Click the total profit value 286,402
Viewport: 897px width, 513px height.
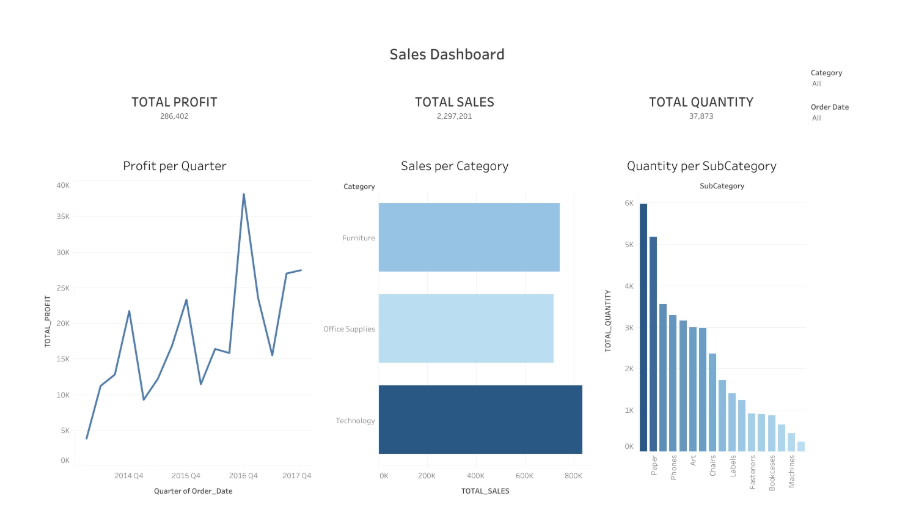pyautogui.click(x=174, y=116)
